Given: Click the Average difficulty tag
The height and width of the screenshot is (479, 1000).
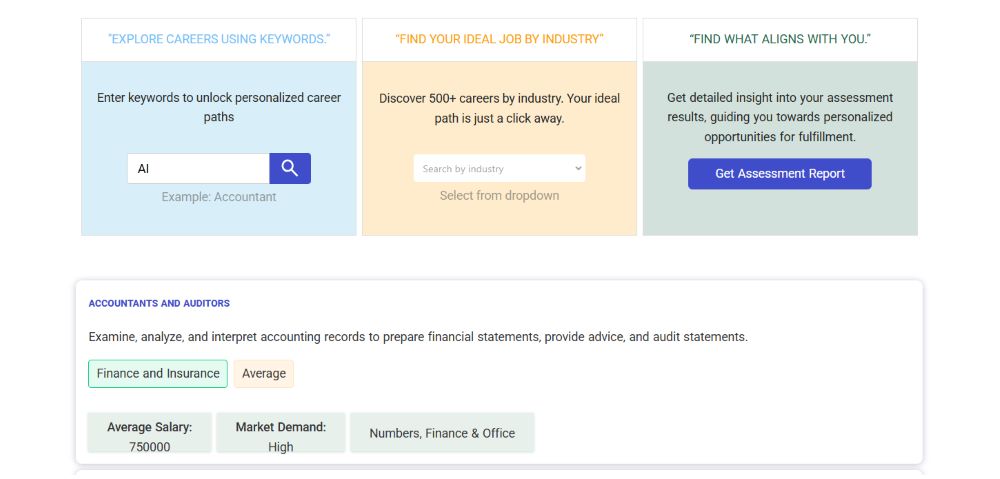Looking at the screenshot, I should pos(264,374).
